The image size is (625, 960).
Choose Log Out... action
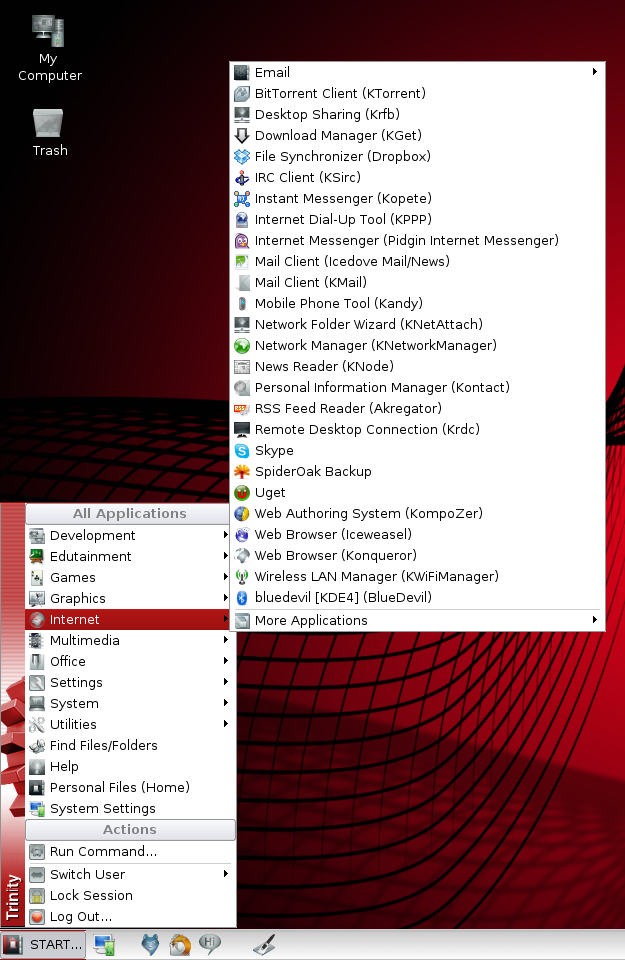coord(130,917)
